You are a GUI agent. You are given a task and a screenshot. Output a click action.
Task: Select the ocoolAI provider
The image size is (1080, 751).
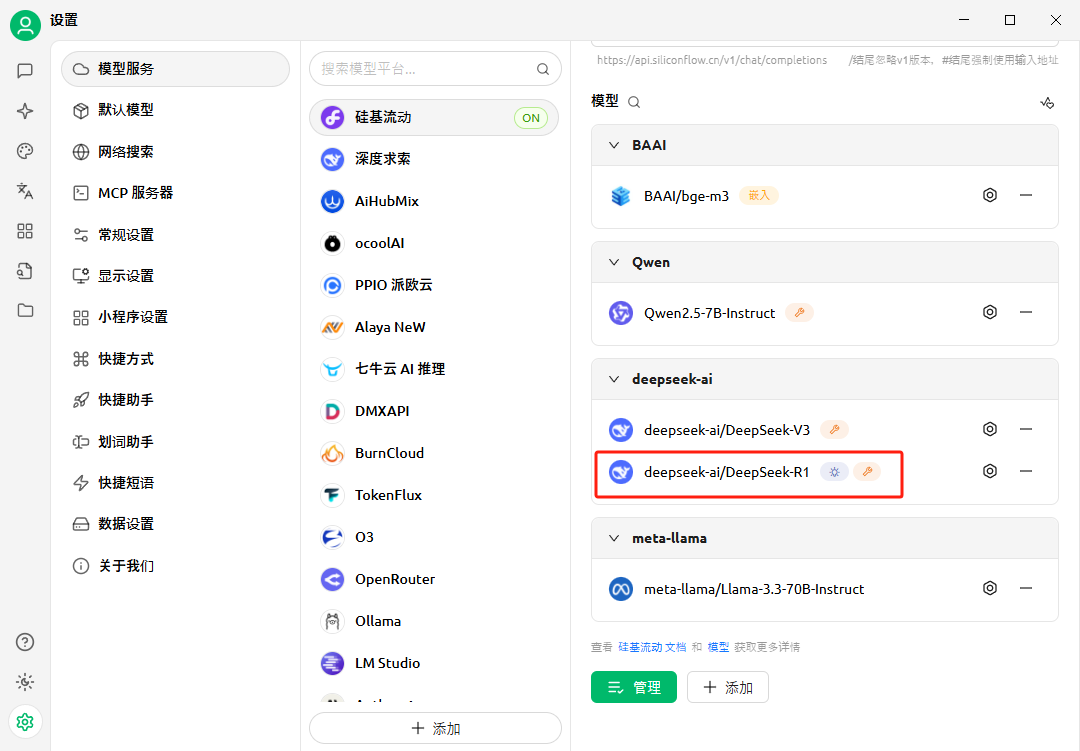tap(434, 243)
